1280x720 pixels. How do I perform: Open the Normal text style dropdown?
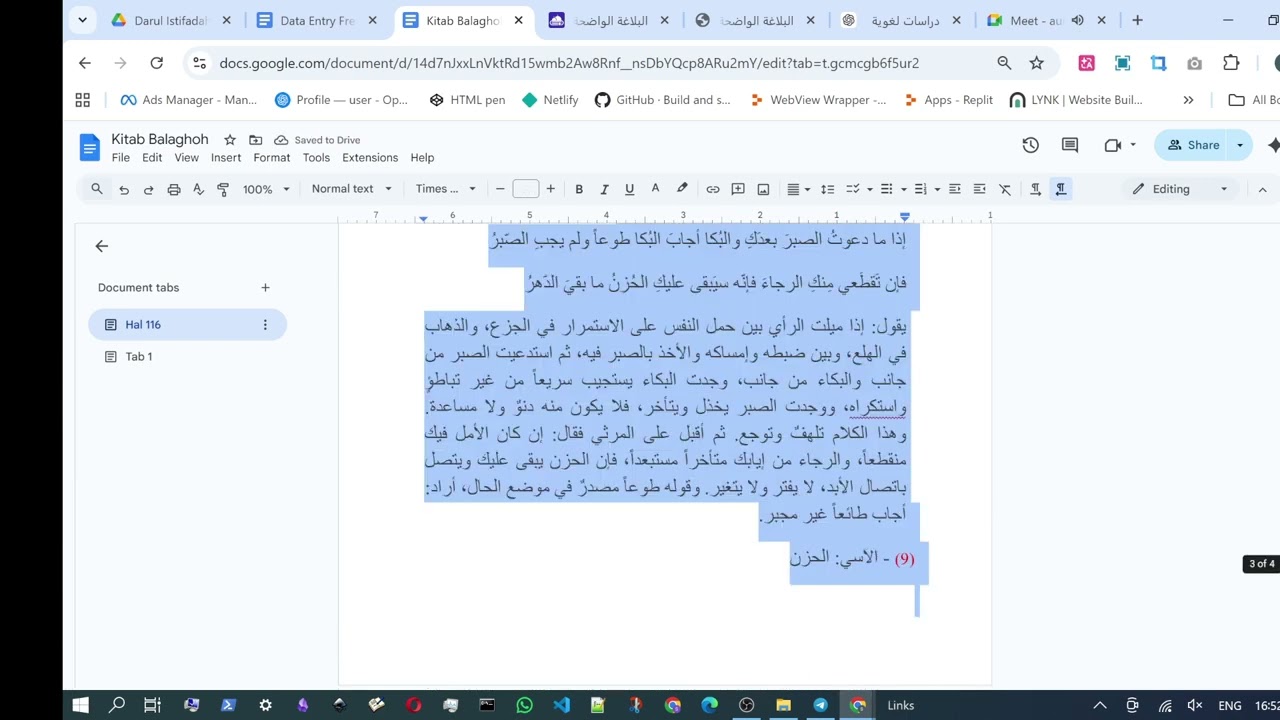351,189
